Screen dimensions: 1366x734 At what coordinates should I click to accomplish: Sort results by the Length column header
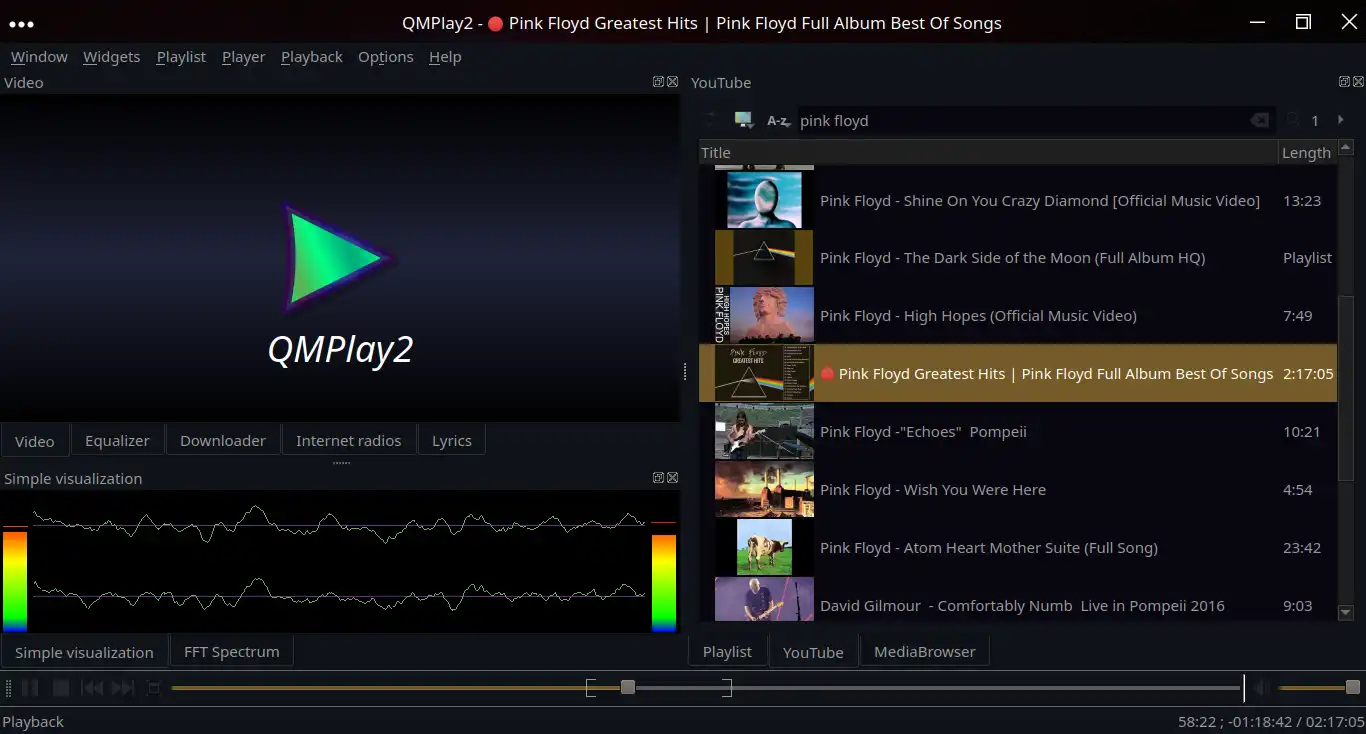[1306, 153]
